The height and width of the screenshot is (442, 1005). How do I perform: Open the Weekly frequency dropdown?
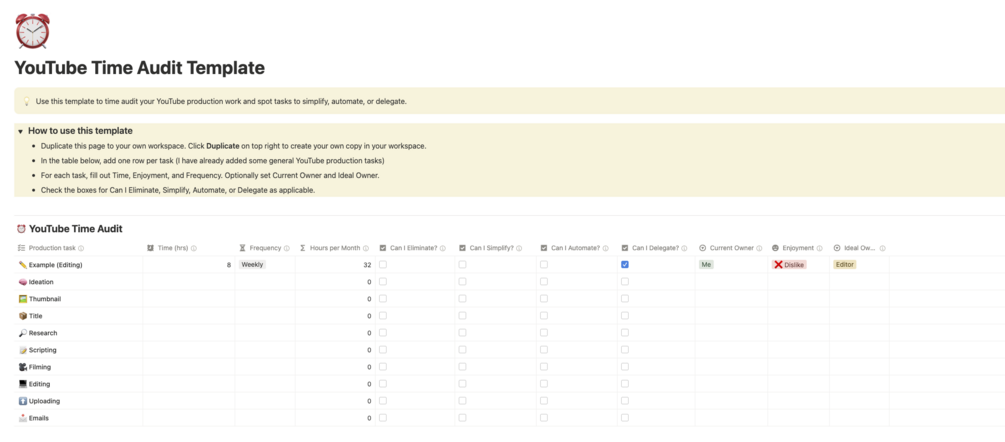252,265
